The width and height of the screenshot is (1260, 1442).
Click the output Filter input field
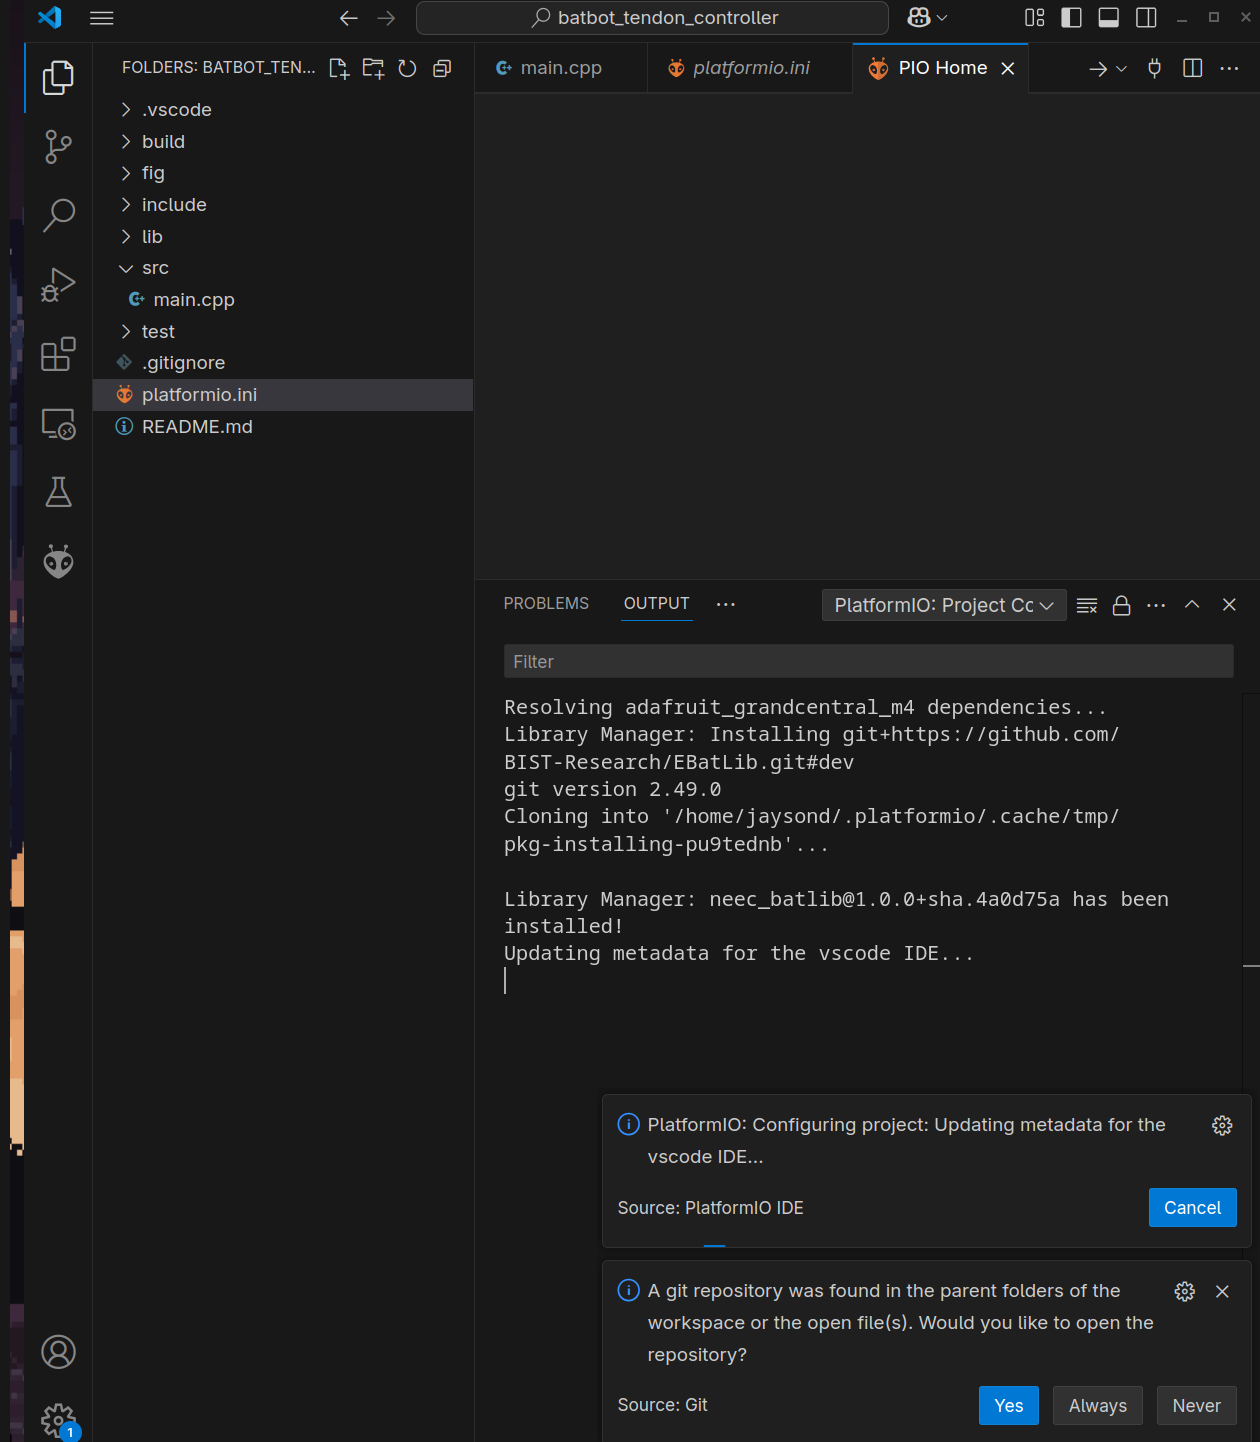pyautogui.click(x=868, y=662)
